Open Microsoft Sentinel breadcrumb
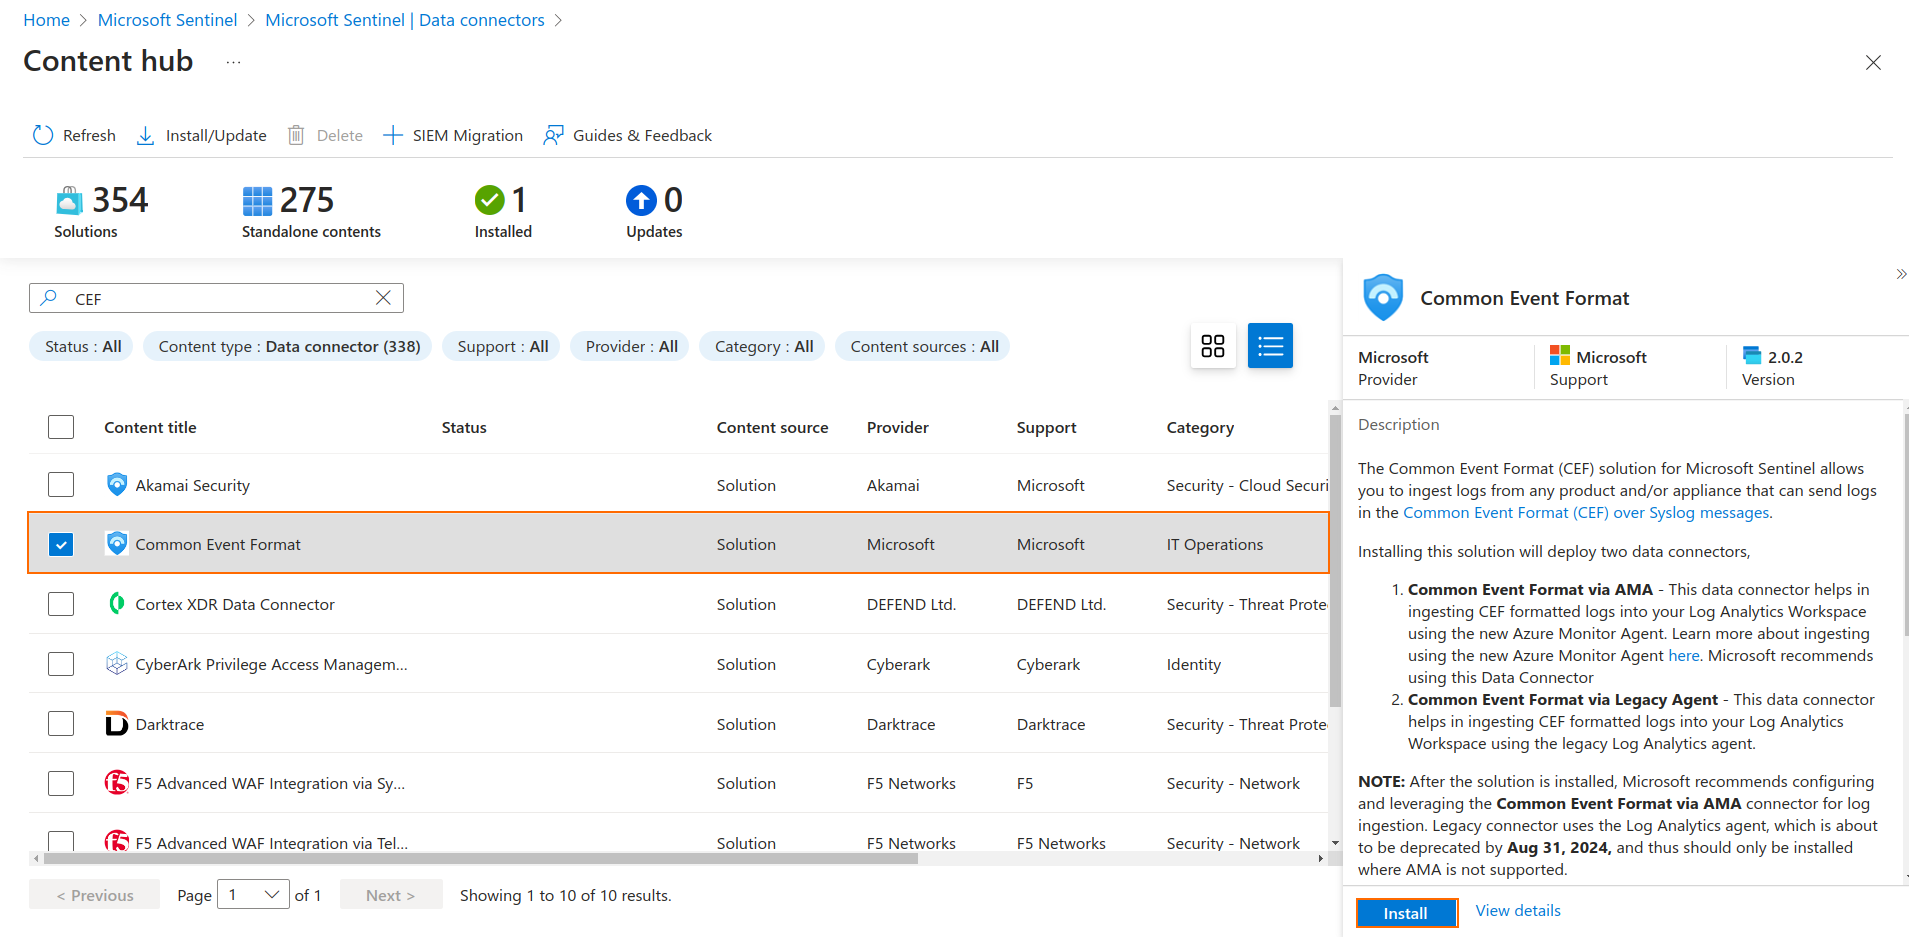 point(167,20)
